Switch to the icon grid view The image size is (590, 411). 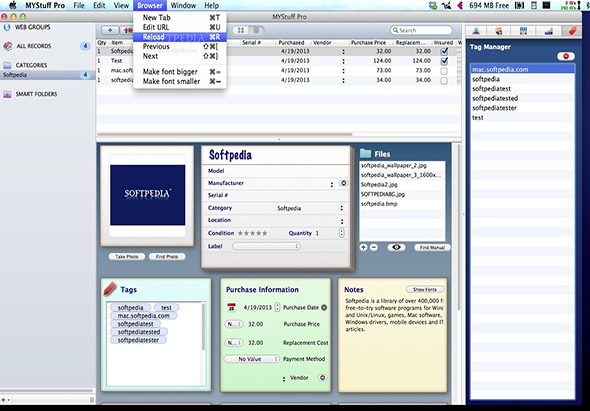(x=241, y=30)
